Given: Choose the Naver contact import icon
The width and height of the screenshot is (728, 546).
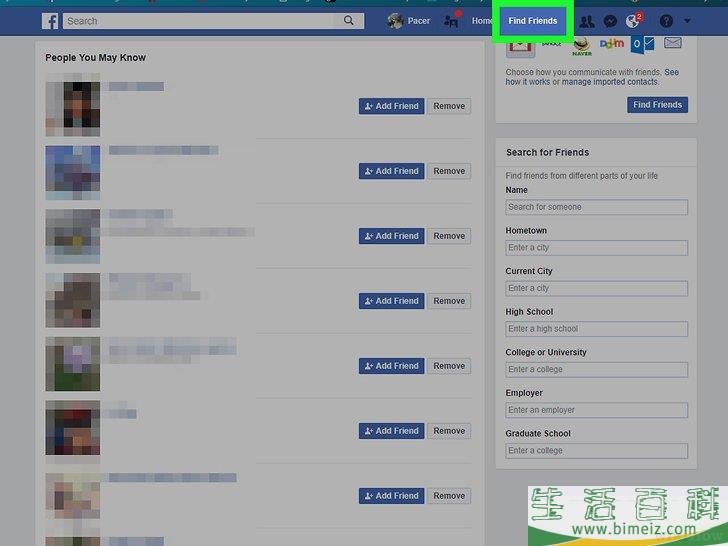Looking at the screenshot, I should pos(581,46).
